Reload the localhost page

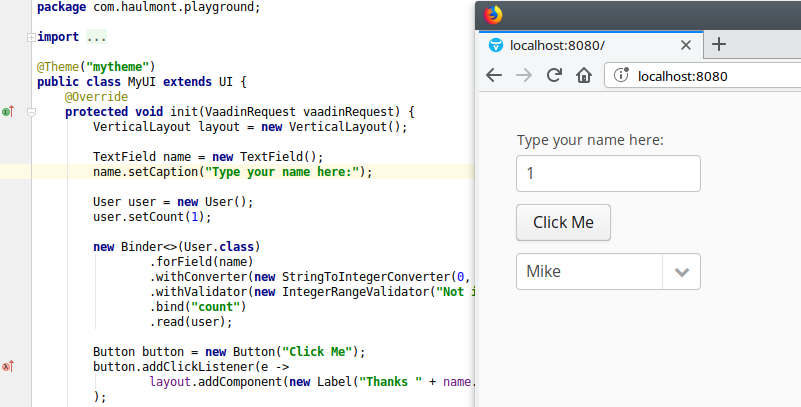coord(554,76)
